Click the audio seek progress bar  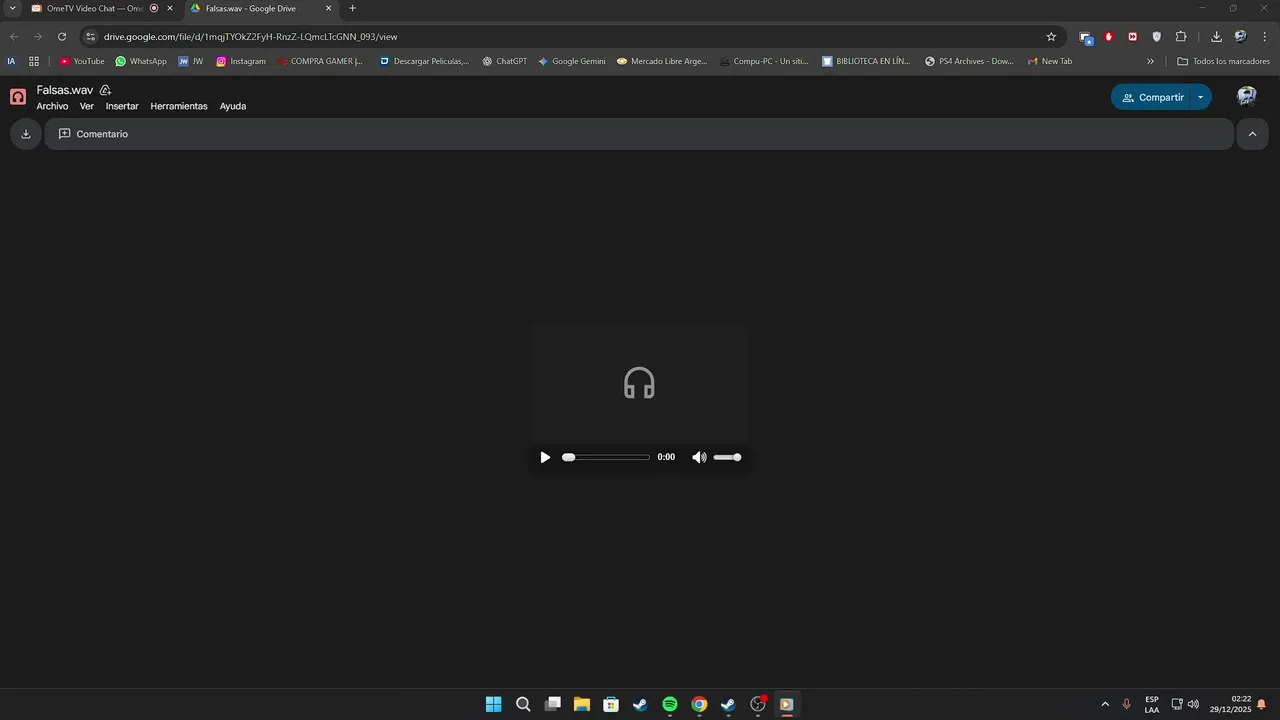coord(606,457)
